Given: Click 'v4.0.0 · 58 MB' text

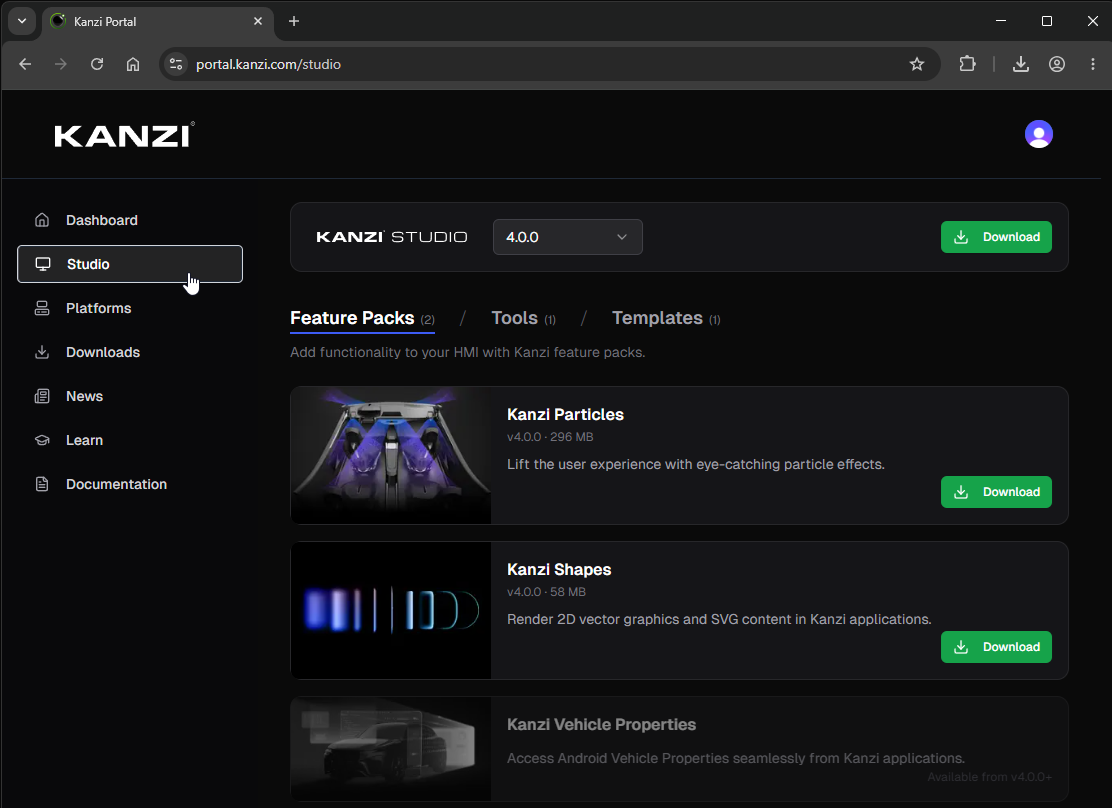Looking at the screenshot, I should pyautogui.click(x=546, y=592).
